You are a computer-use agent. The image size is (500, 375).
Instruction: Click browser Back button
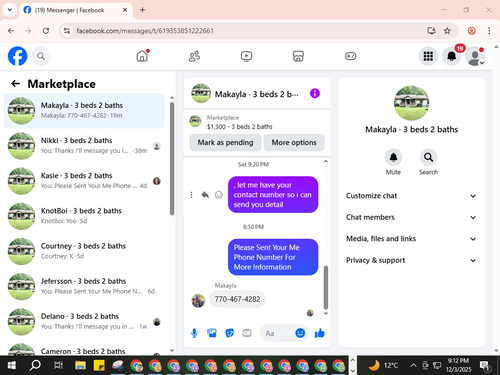tap(11, 31)
